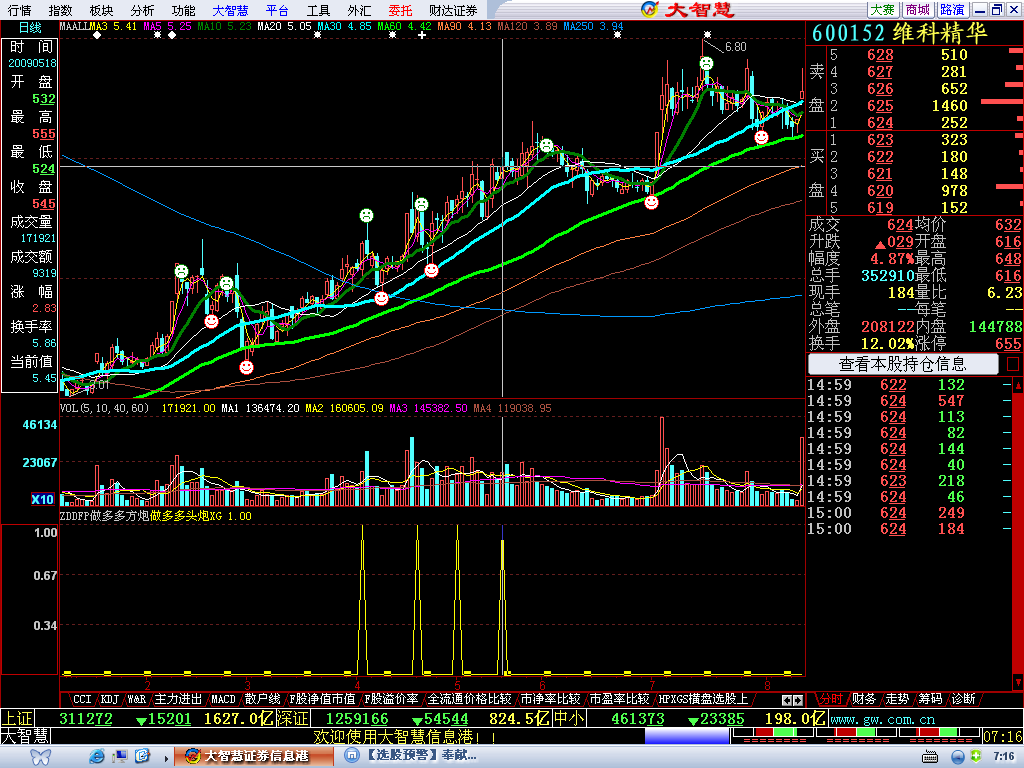Launch Internet Explorer from quick launch
The height and width of the screenshot is (768, 1024).
click(x=97, y=757)
